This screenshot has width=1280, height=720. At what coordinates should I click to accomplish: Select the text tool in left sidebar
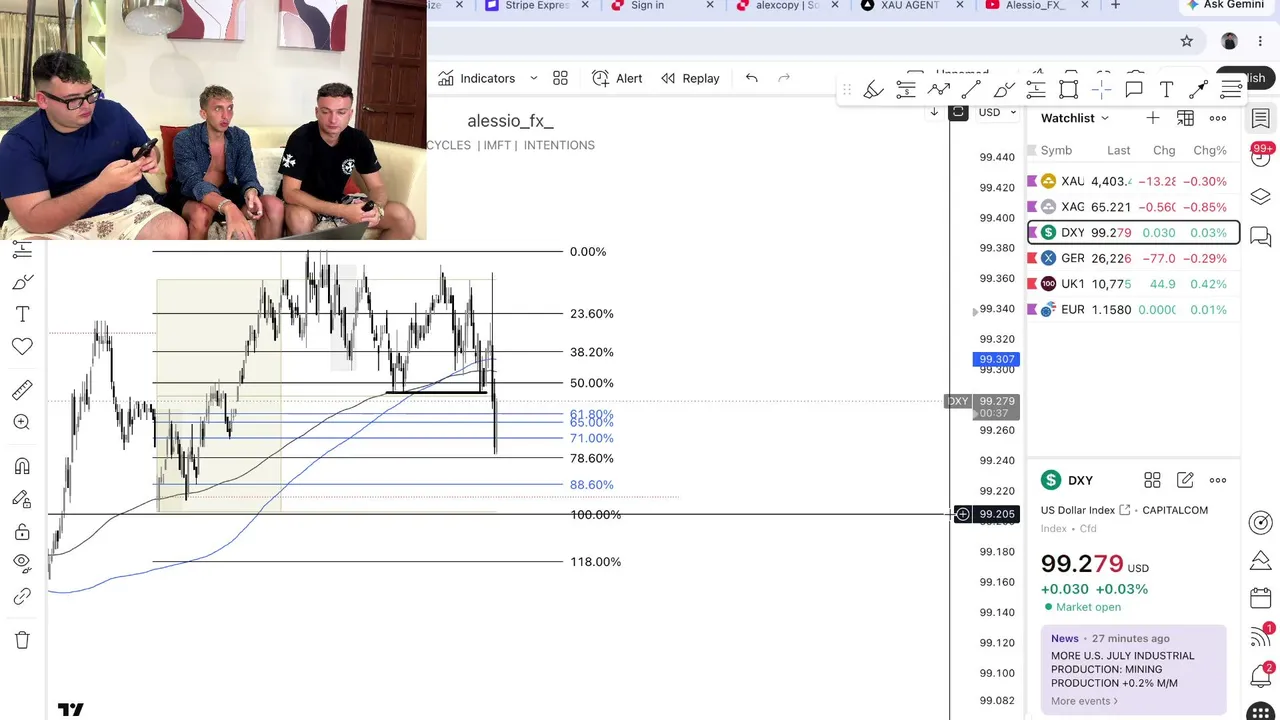(x=22, y=315)
